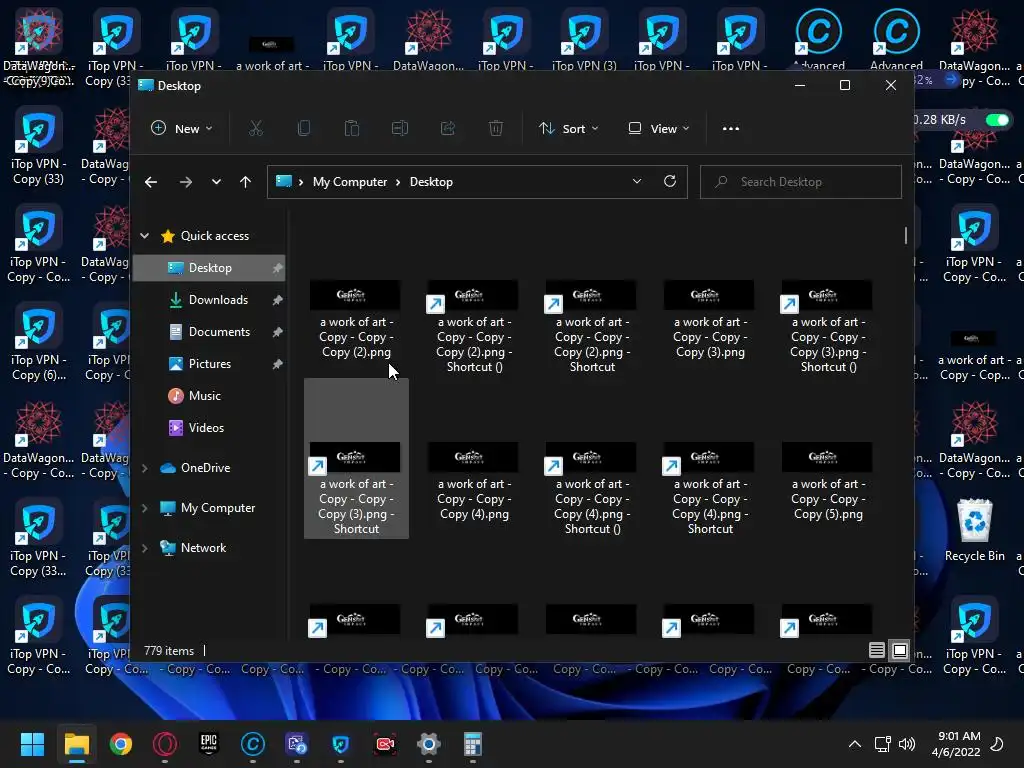Select file 'a work of art - Copy - Copy - Copy (4).png'
The image size is (1024, 768).
pyautogui.click(x=474, y=482)
